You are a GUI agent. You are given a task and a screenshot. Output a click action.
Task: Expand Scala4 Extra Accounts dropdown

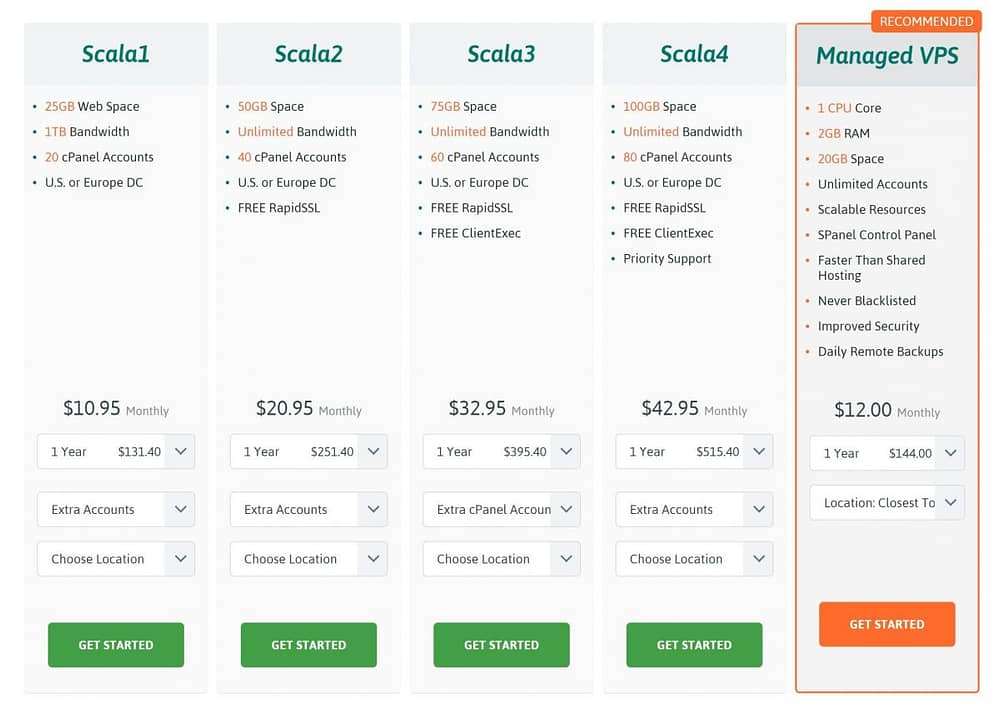point(695,509)
